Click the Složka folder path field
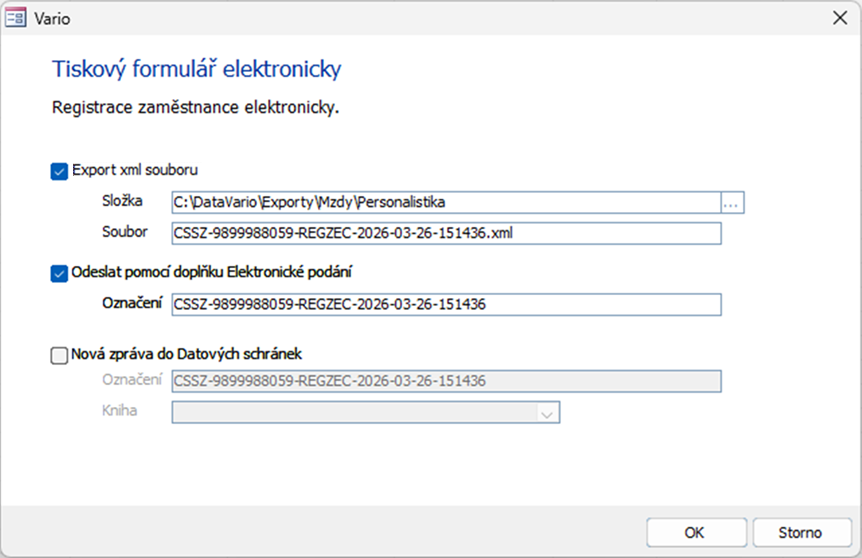 pos(446,203)
